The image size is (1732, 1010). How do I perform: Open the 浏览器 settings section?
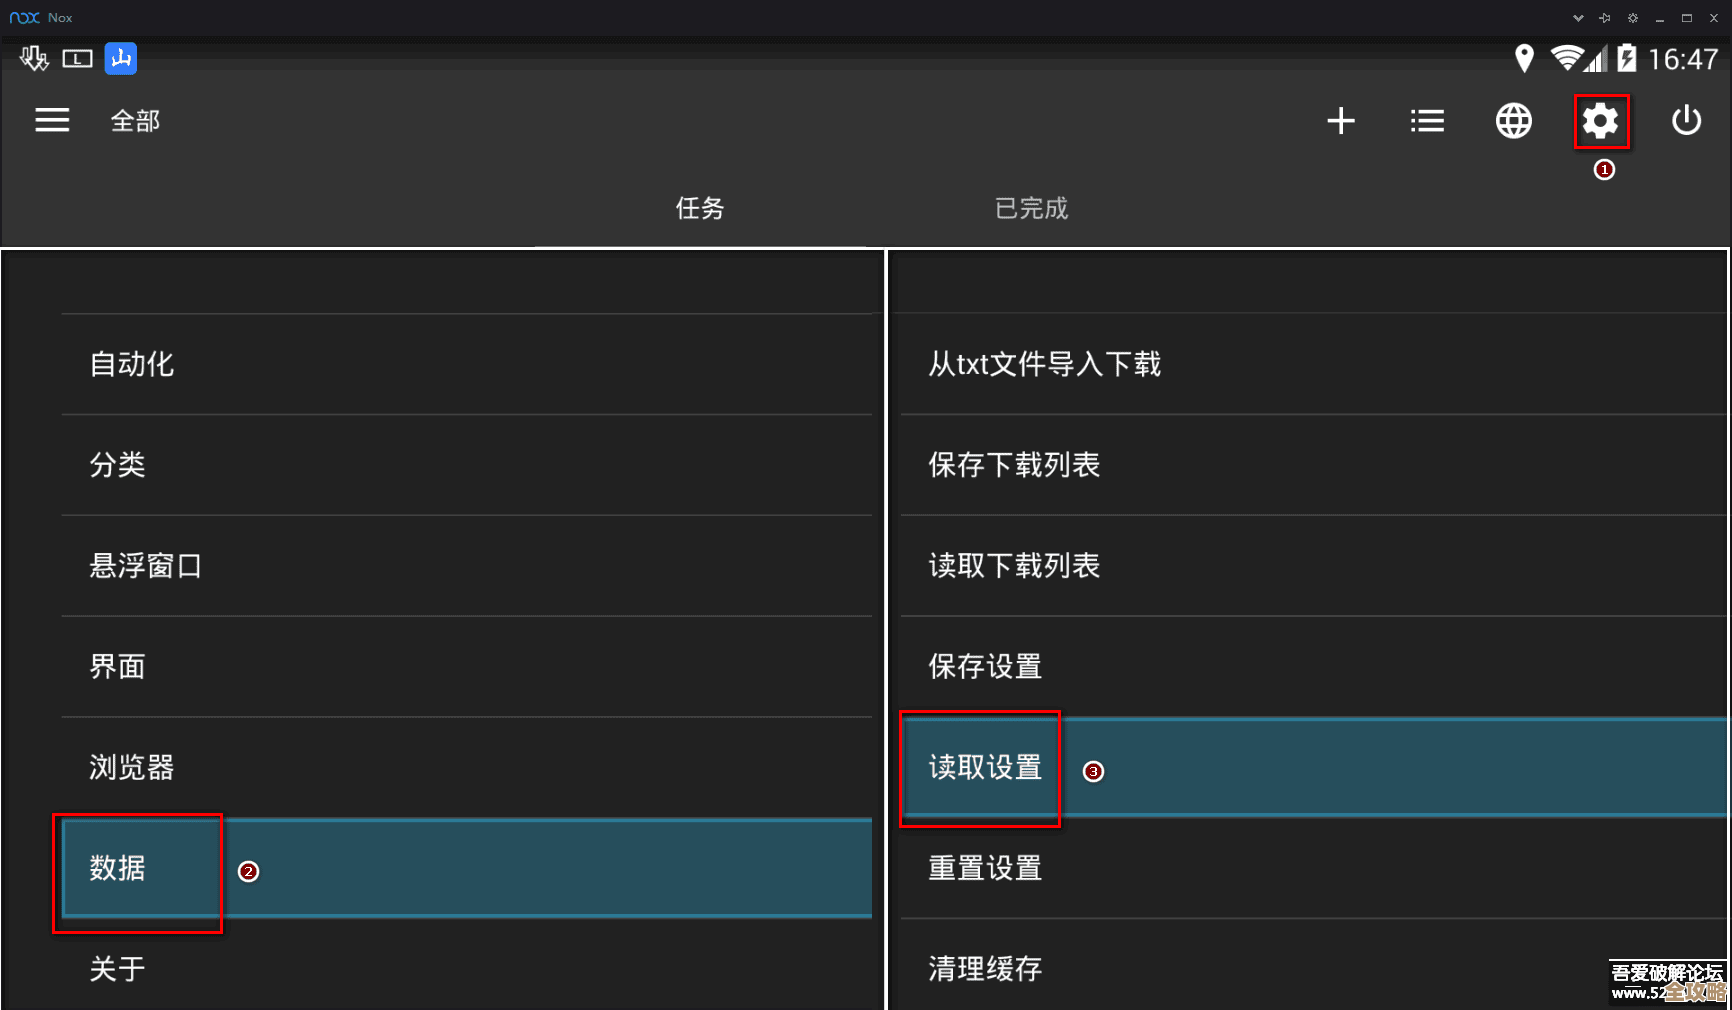132,768
